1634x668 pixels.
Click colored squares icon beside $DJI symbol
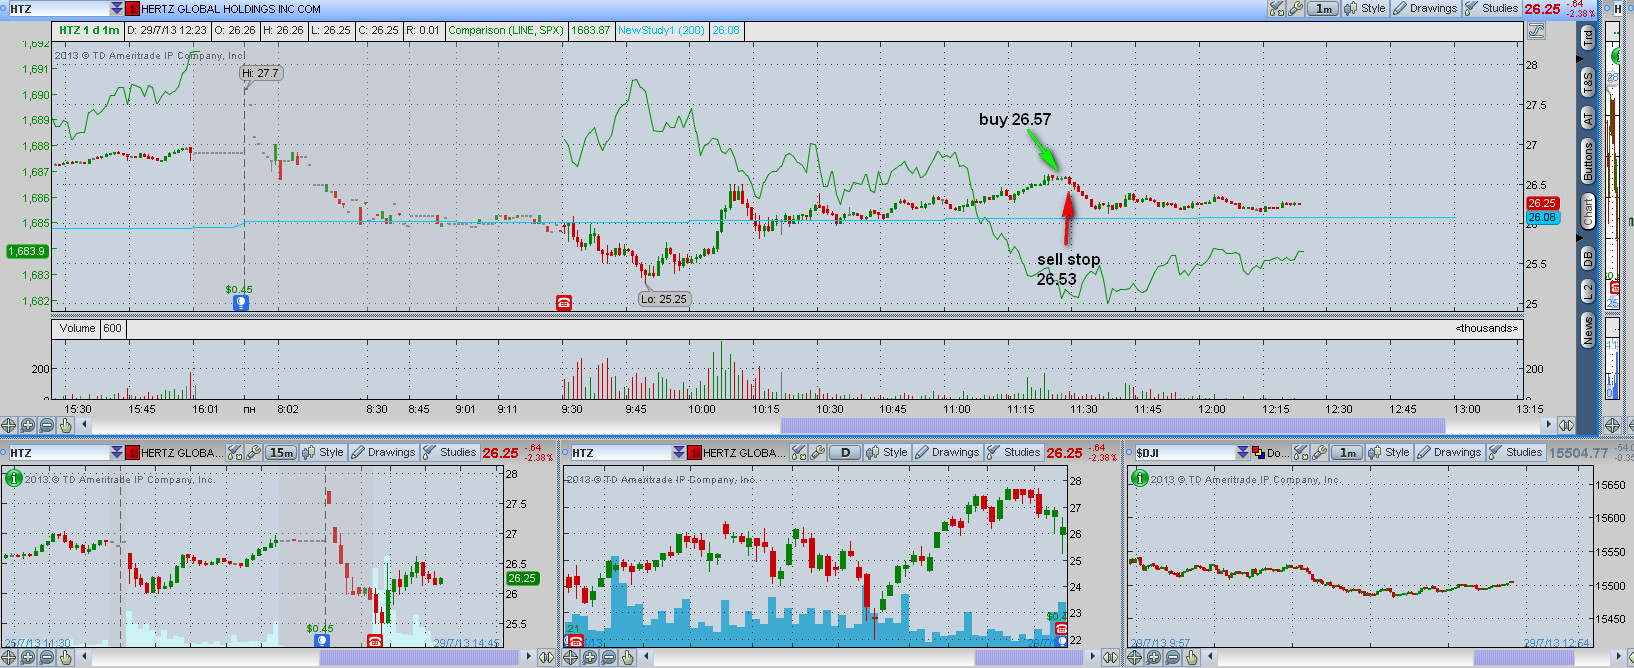click(x=1258, y=453)
